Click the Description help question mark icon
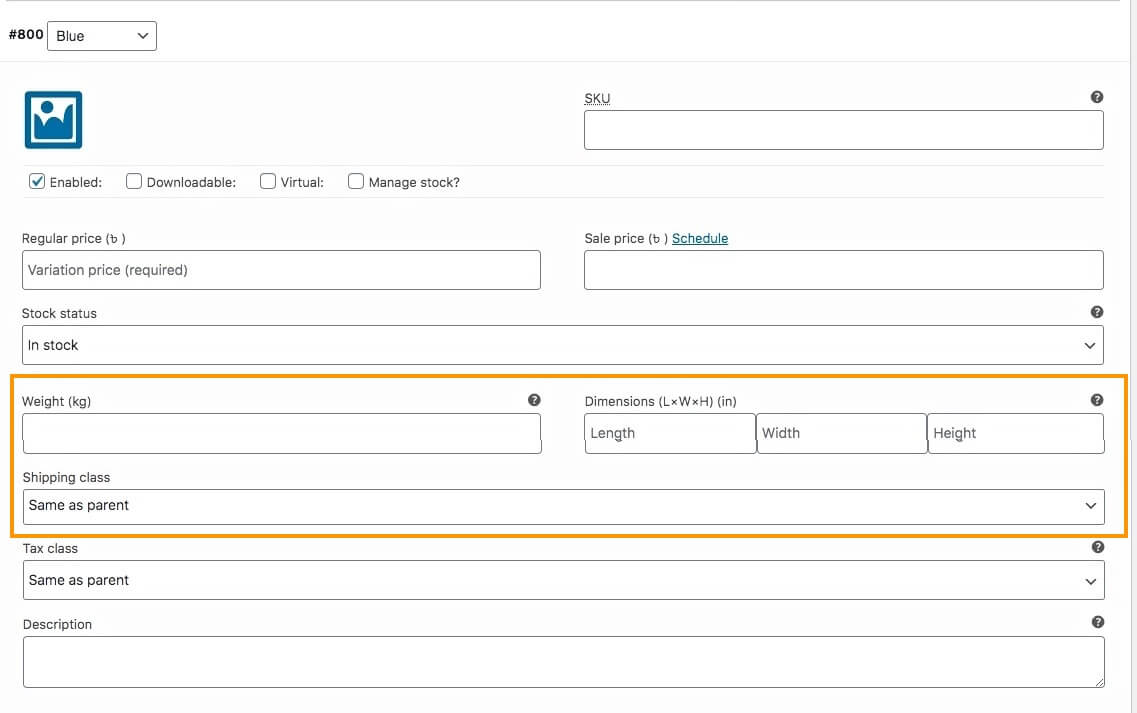Screen dimensions: 1137x713 [x=1098, y=622]
